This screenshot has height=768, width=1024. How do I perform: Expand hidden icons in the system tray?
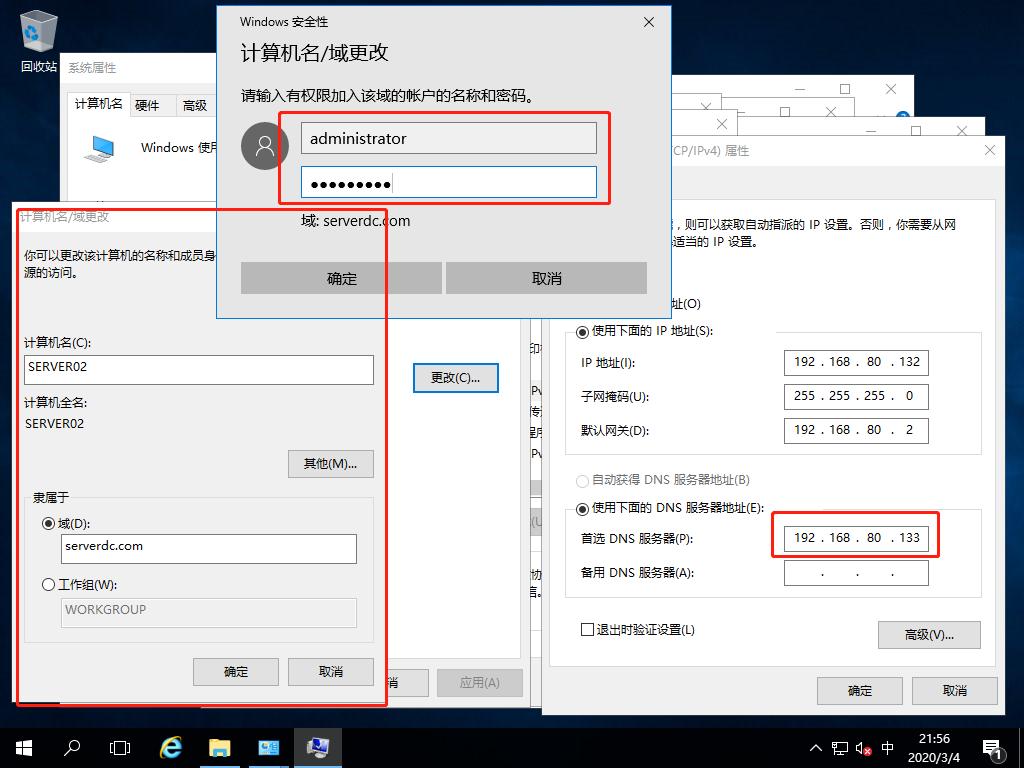(817, 747)
